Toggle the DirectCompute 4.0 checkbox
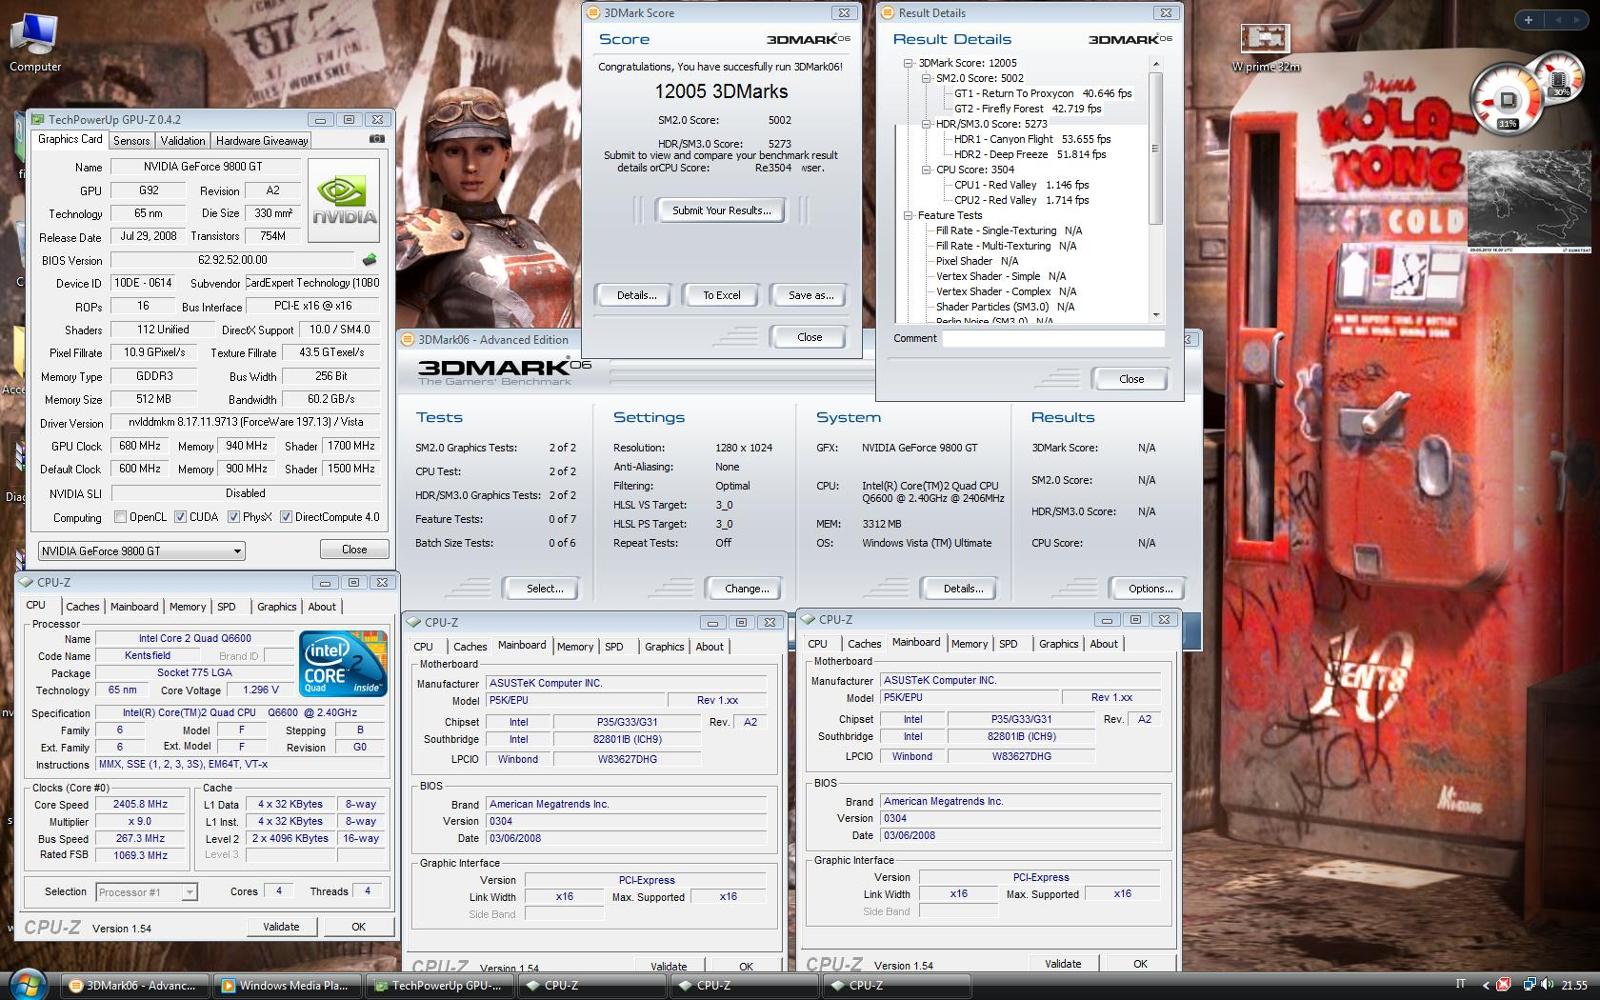The image size is (1600, 1000). (286, 517)
